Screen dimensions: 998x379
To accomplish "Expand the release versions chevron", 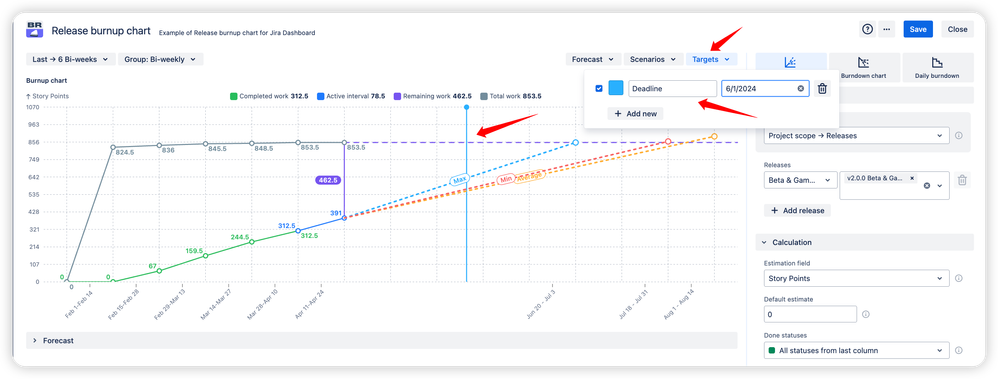I will 939,185.
